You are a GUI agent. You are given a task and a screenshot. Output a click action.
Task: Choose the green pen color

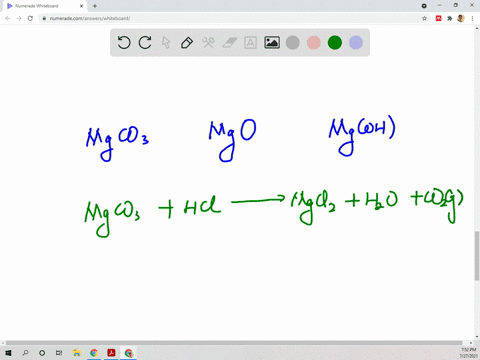[335, 43]
